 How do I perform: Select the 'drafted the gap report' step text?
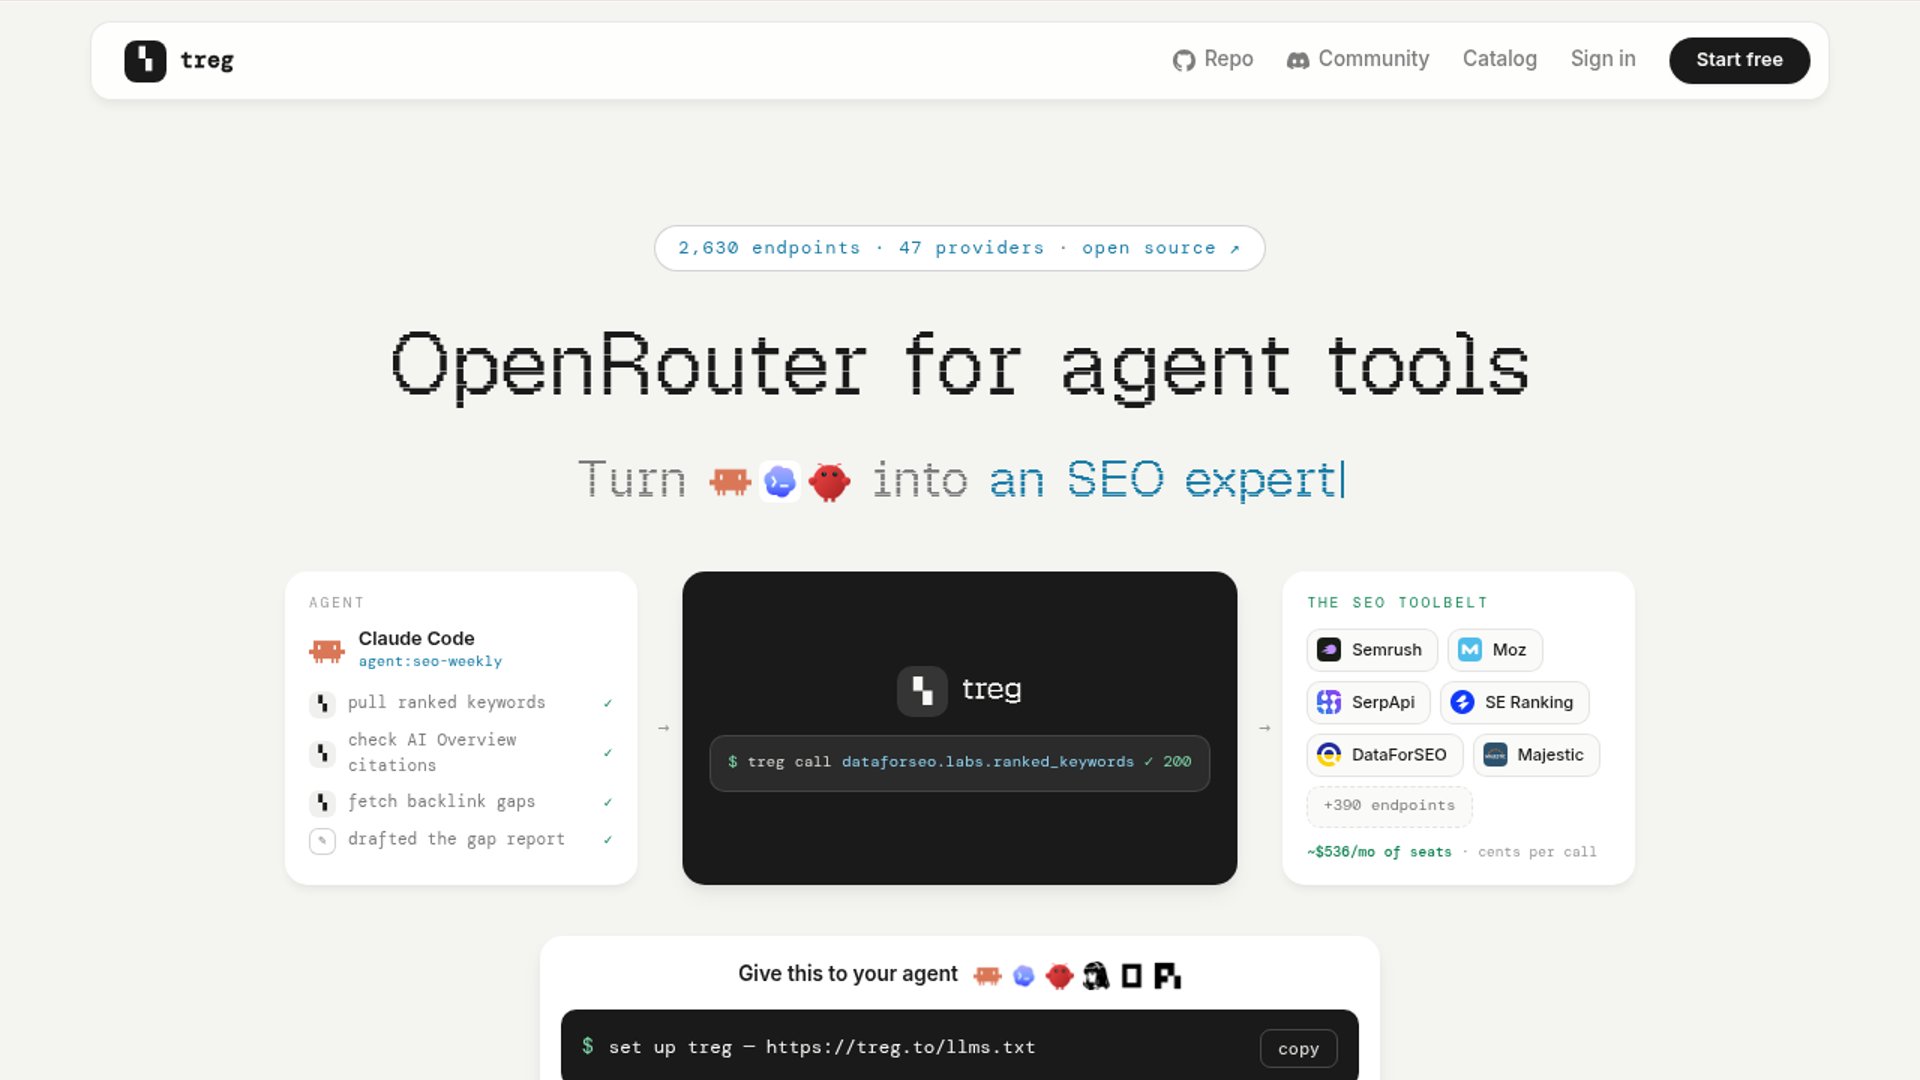pos(456,839)
